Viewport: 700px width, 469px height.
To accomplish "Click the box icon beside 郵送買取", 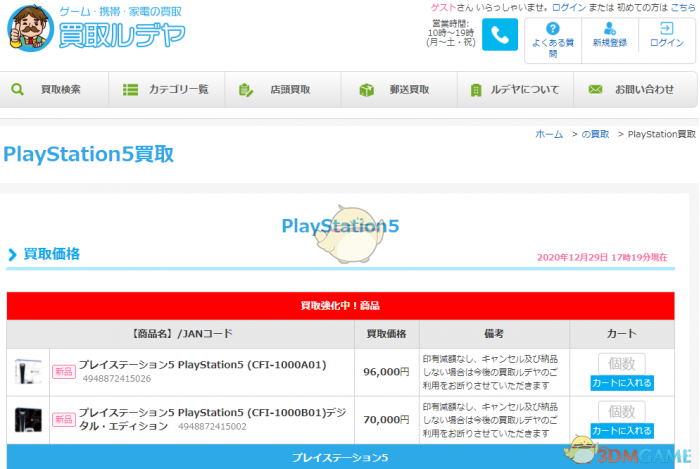I will click(367, 90).
